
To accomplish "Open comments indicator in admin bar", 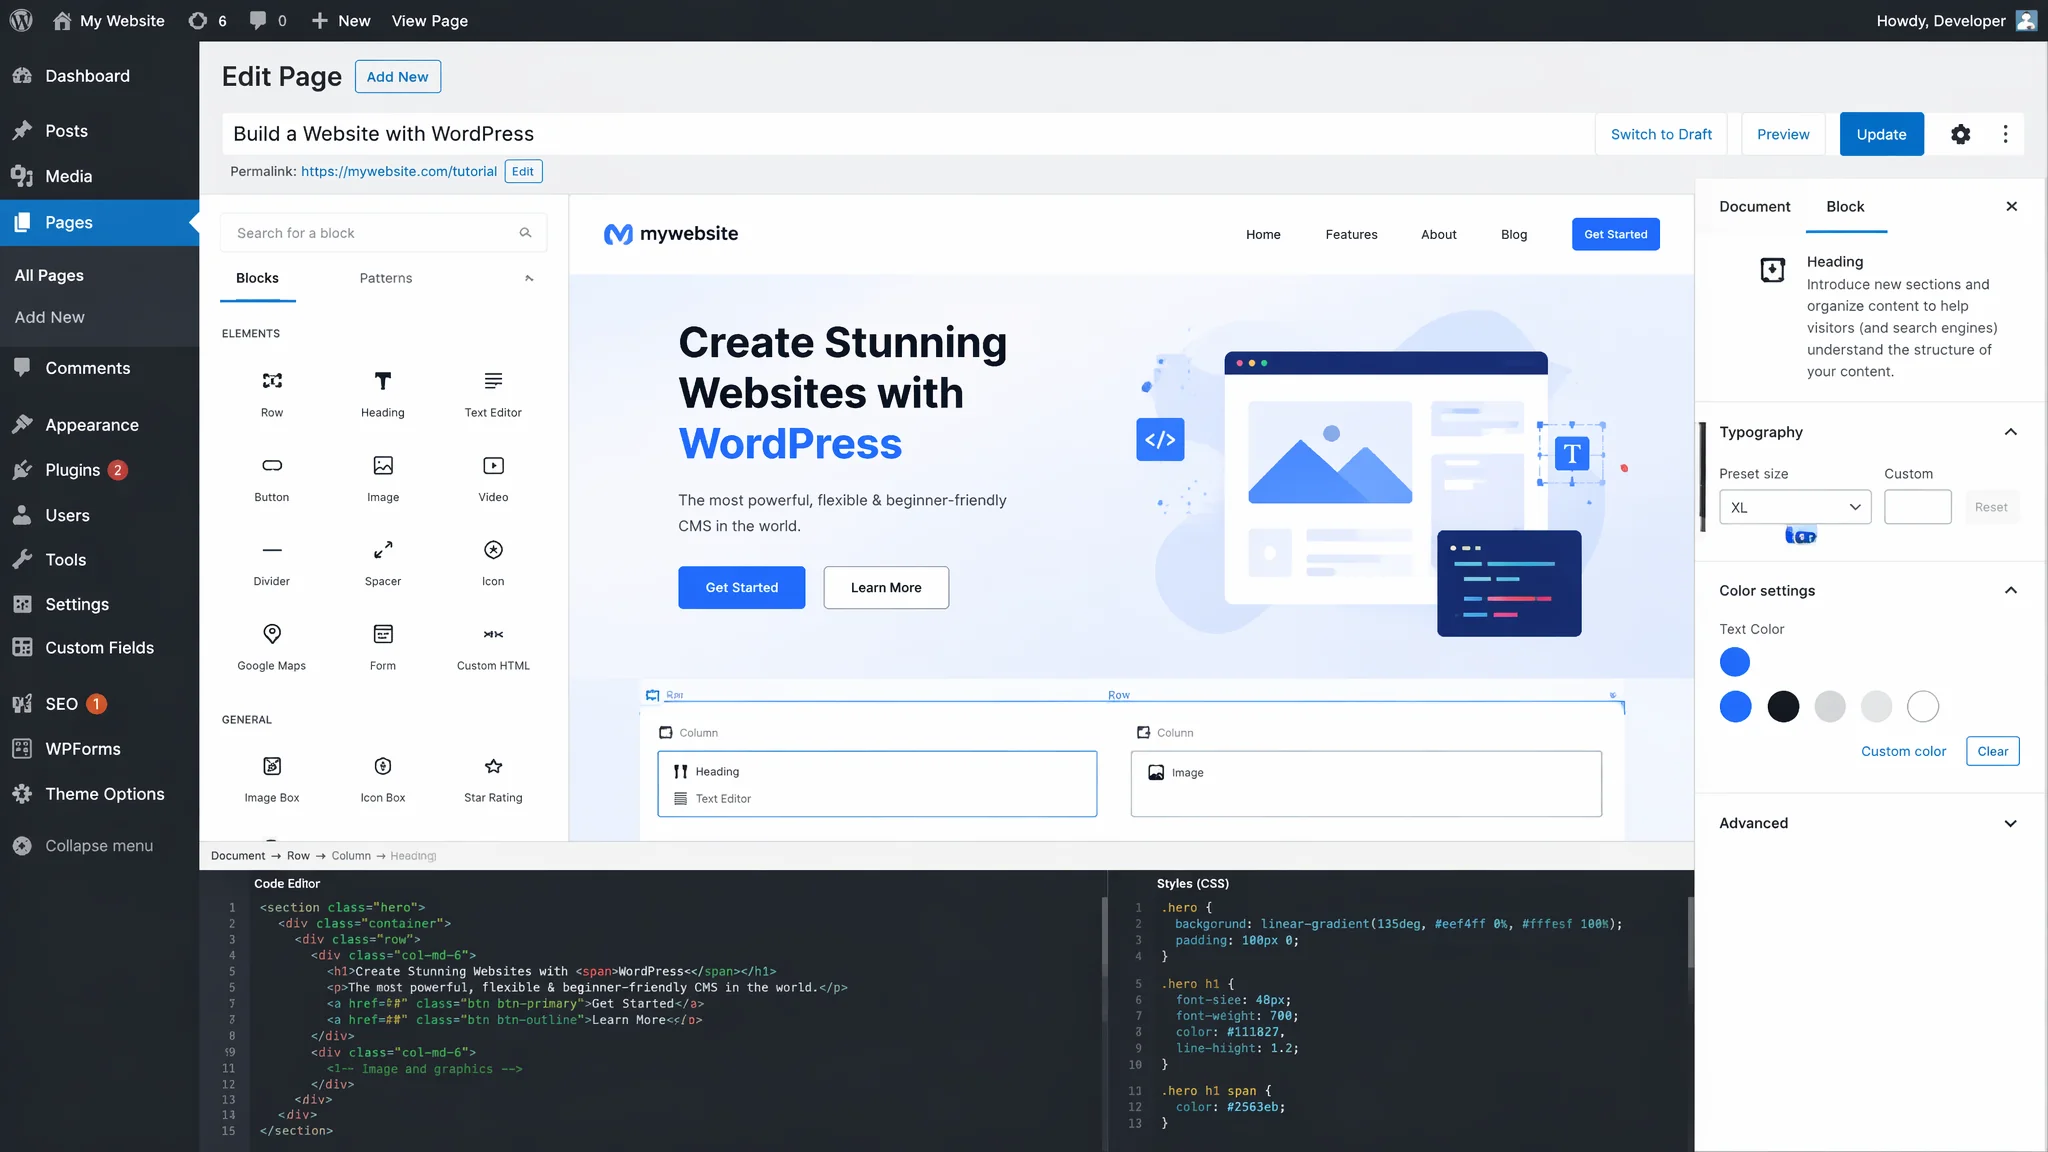I will click(267, 20).
